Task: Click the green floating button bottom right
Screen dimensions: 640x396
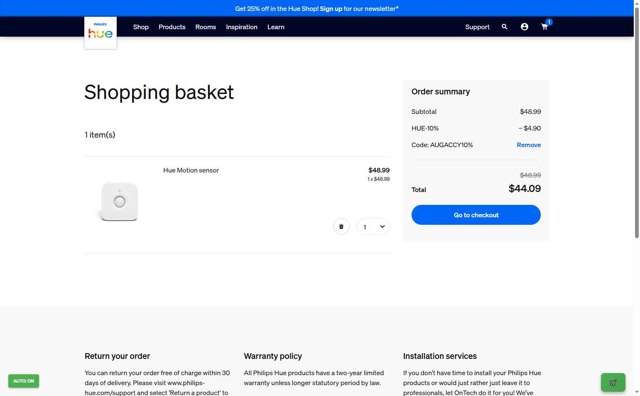Action: 613,383
